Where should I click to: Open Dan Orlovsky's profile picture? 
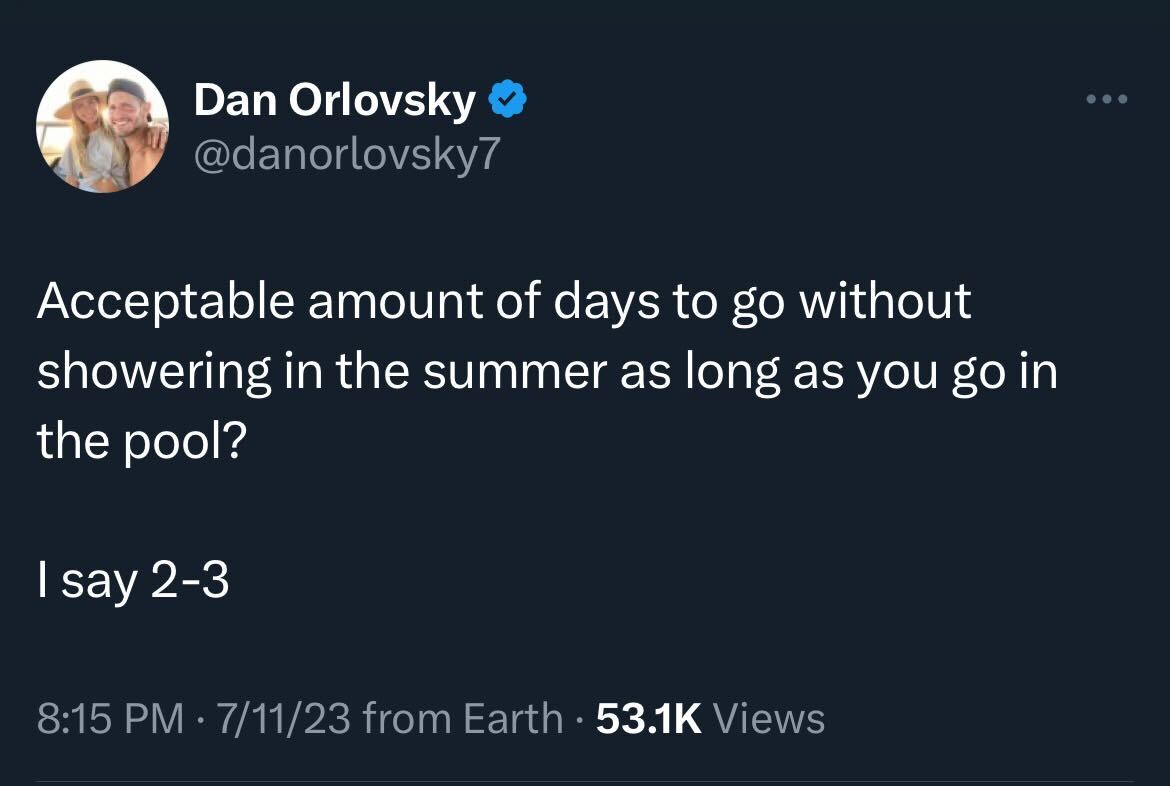point(103,126)
